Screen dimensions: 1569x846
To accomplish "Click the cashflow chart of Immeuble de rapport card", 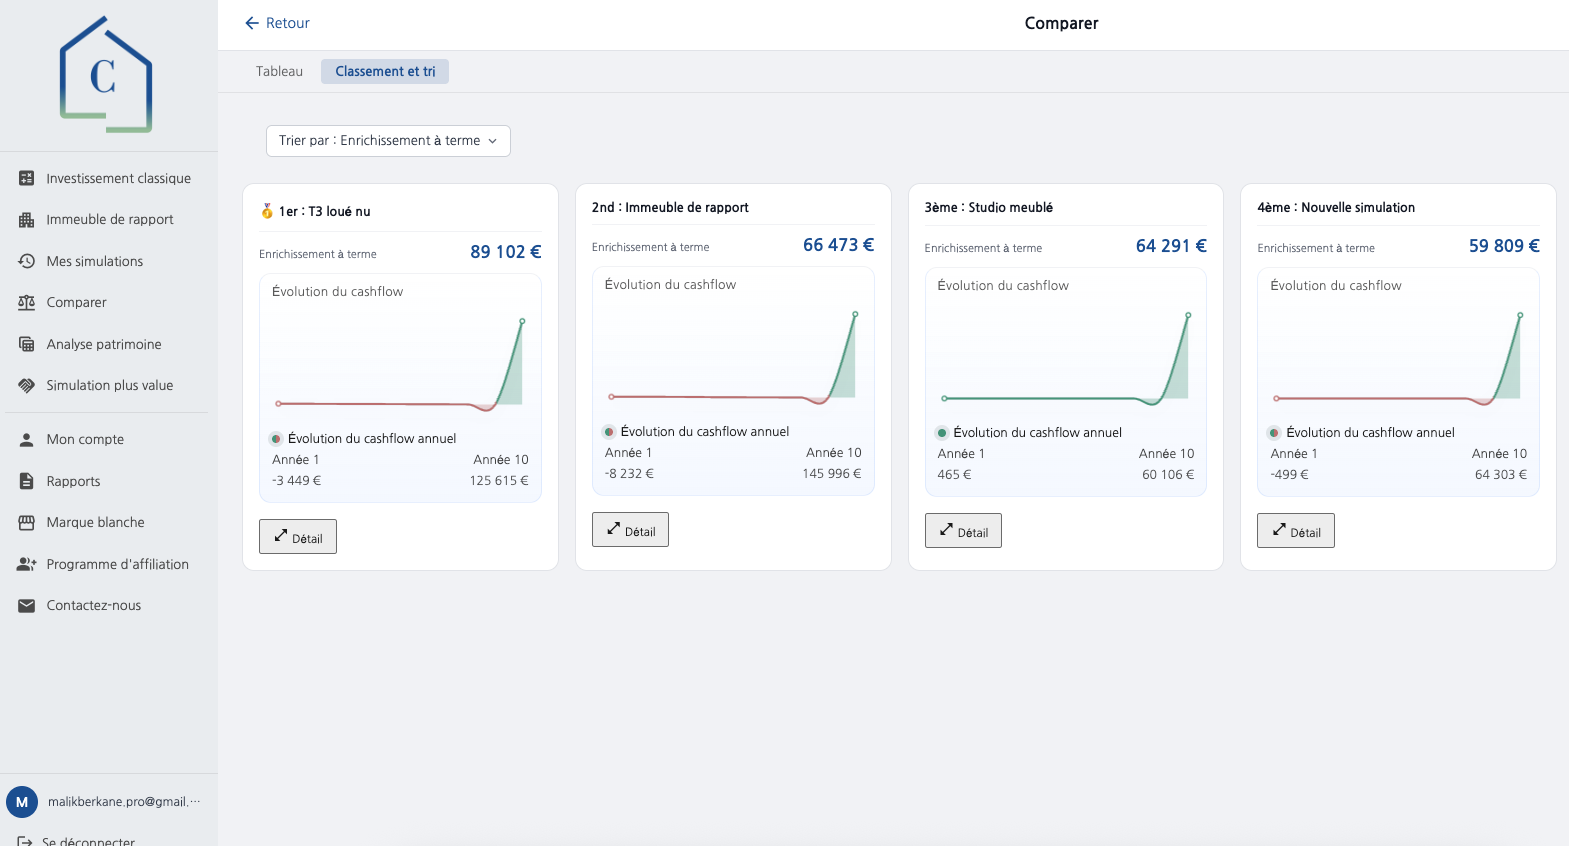I will pos(733,358).
